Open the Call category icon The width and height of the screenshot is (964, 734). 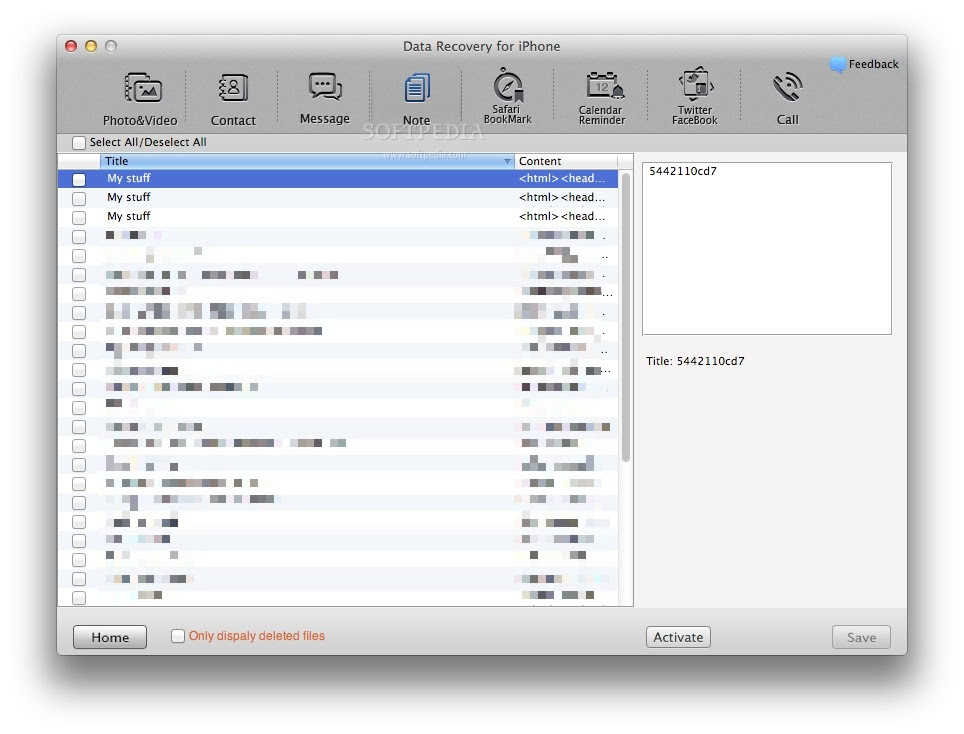[788, 87]
